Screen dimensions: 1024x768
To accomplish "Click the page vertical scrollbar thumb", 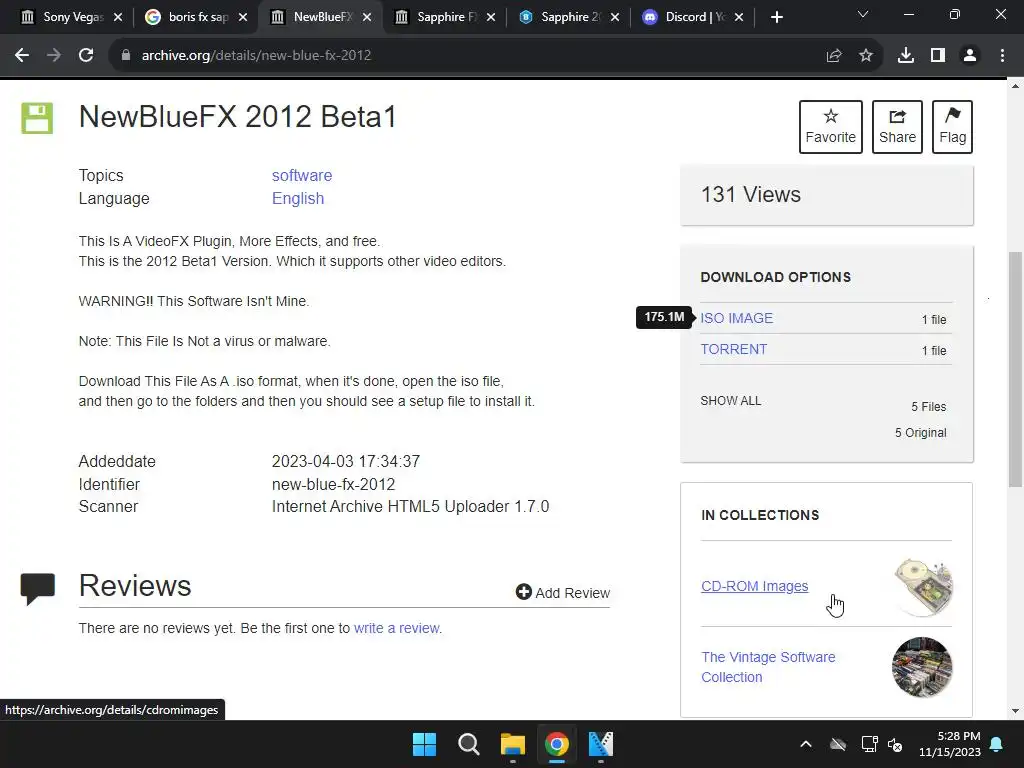I will (x=1015, y=369).
